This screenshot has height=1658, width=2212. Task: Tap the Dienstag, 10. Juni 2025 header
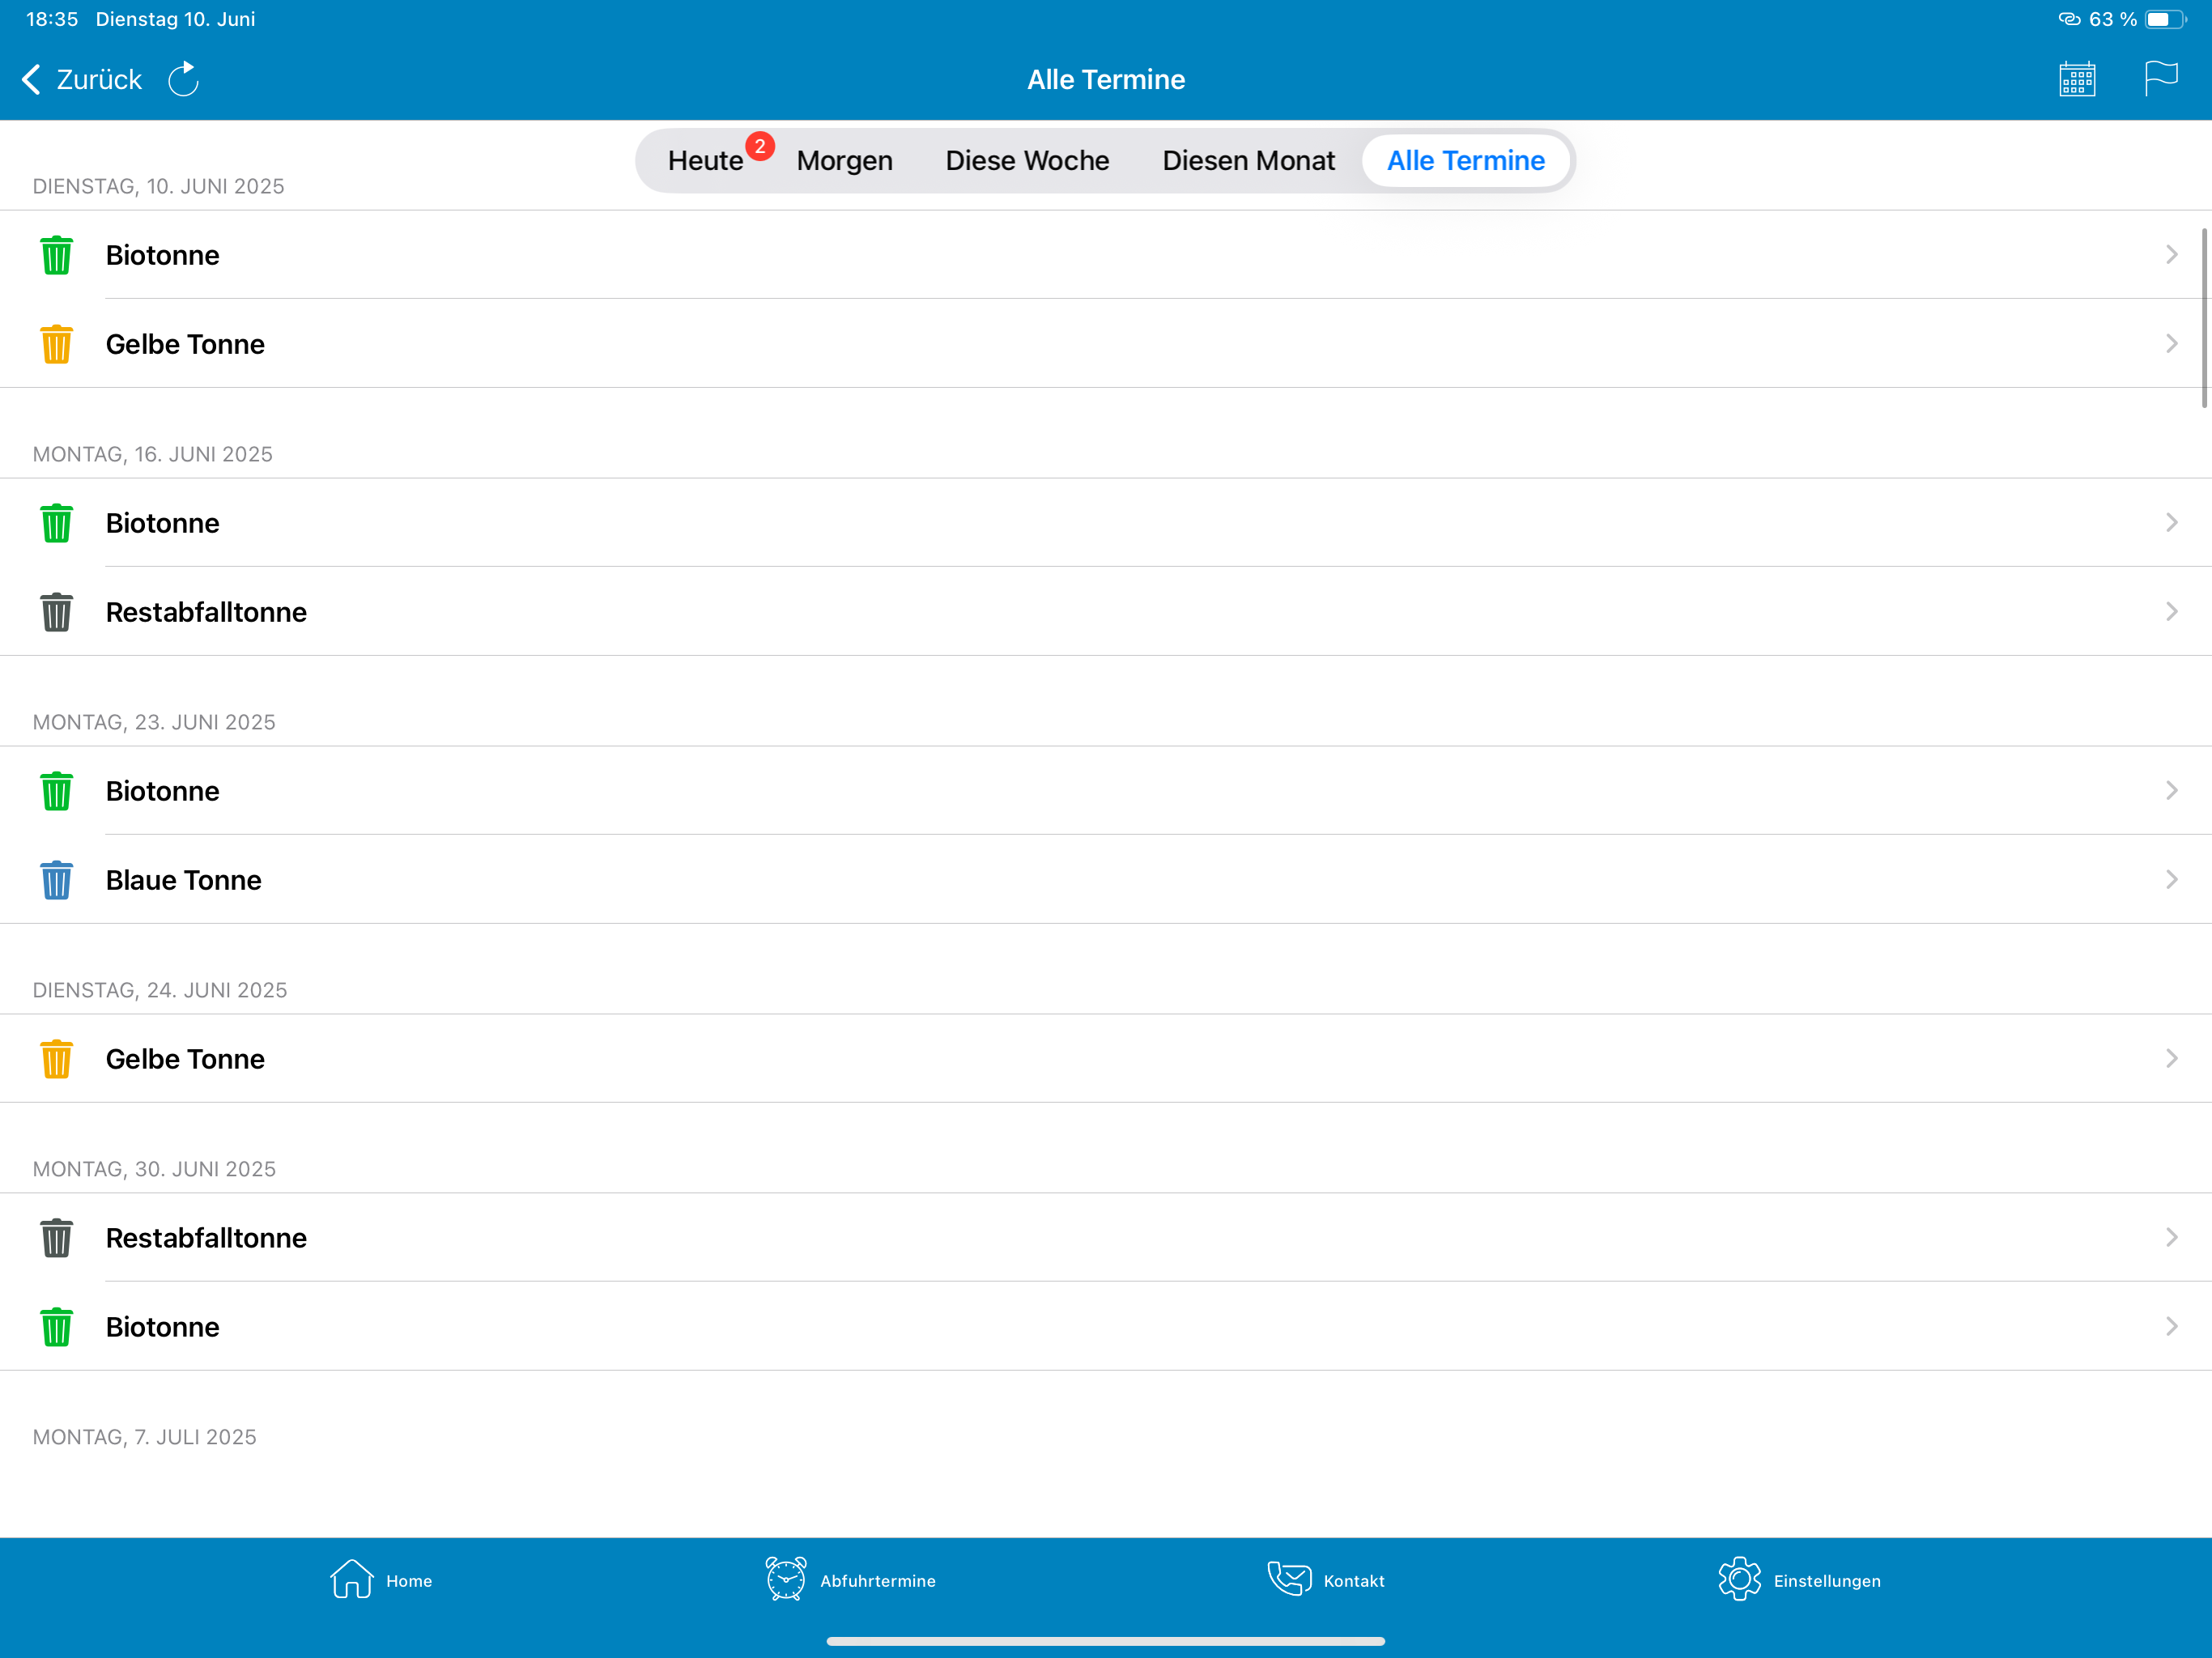pos(159,186)
